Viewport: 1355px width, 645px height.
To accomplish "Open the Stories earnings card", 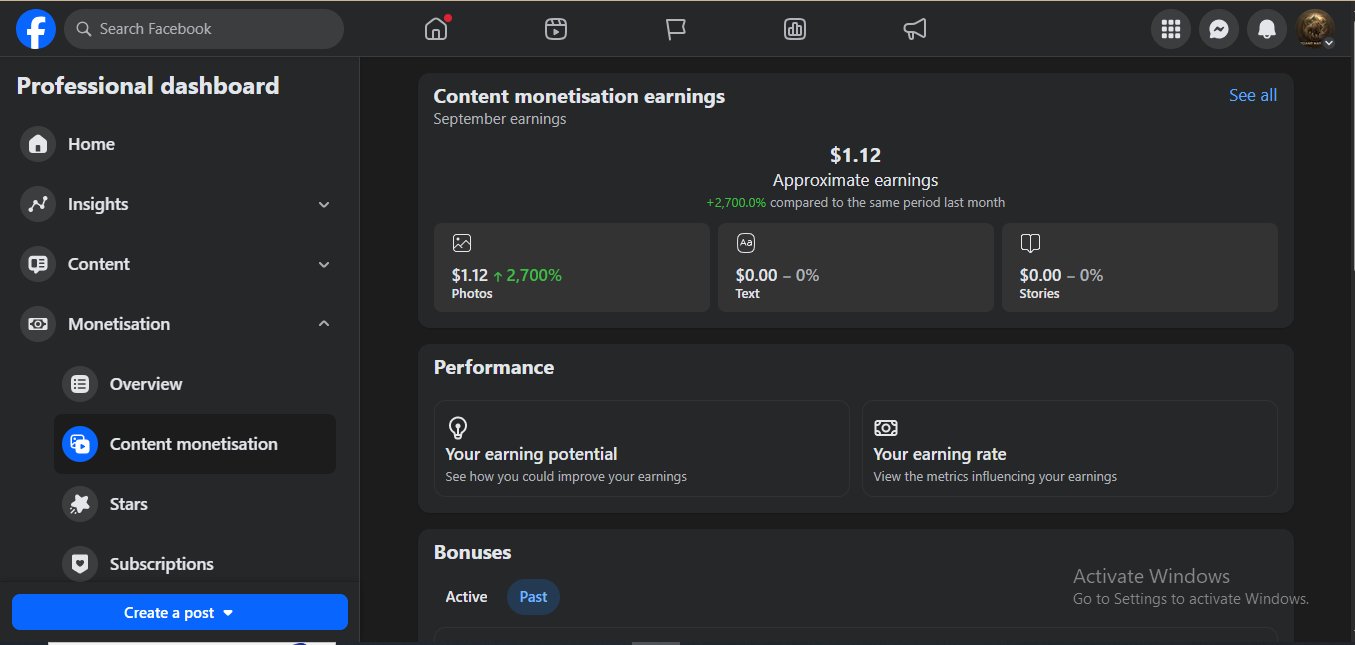I will [x=1140, y=267].
